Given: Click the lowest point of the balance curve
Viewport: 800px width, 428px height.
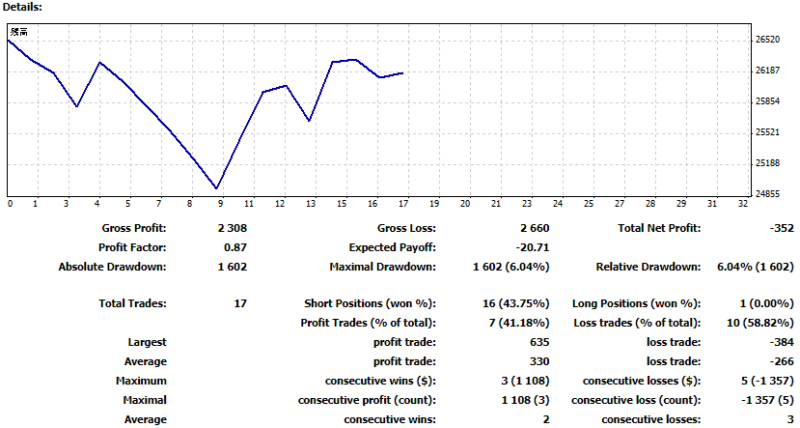Looking at the screenshot, I should click(x=216, y=188).
